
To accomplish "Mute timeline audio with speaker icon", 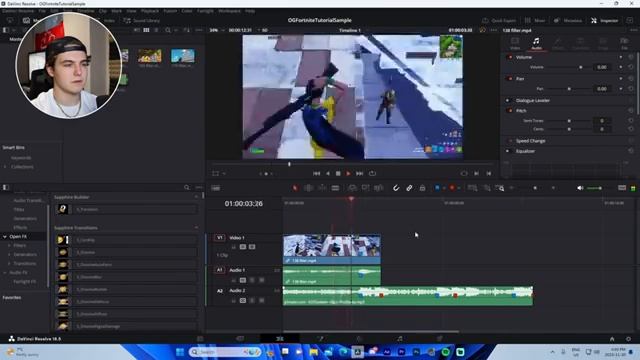I will pos(580,188).
